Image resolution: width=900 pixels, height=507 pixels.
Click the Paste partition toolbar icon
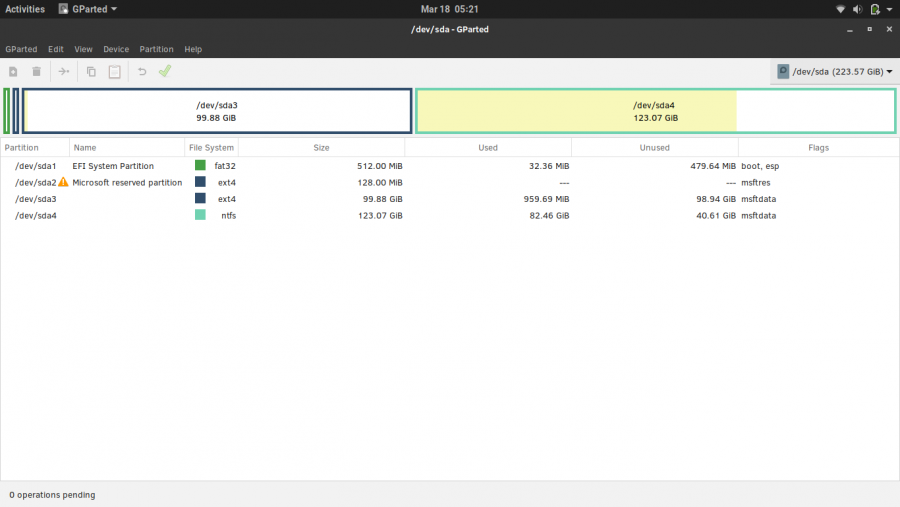pyautogui.click(x=115, y=72)
